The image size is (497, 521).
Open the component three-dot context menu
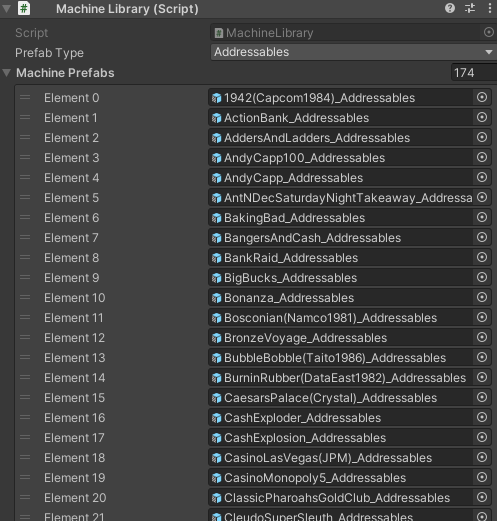[x=489, y=8]
